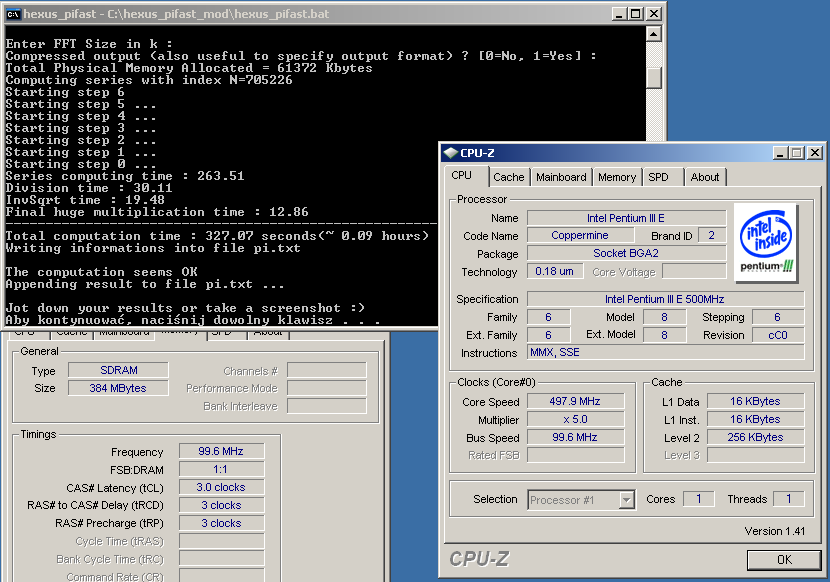Screen dimensions: 830x582
Task: Click the Stepping value '6'
Action: (778, 317)
